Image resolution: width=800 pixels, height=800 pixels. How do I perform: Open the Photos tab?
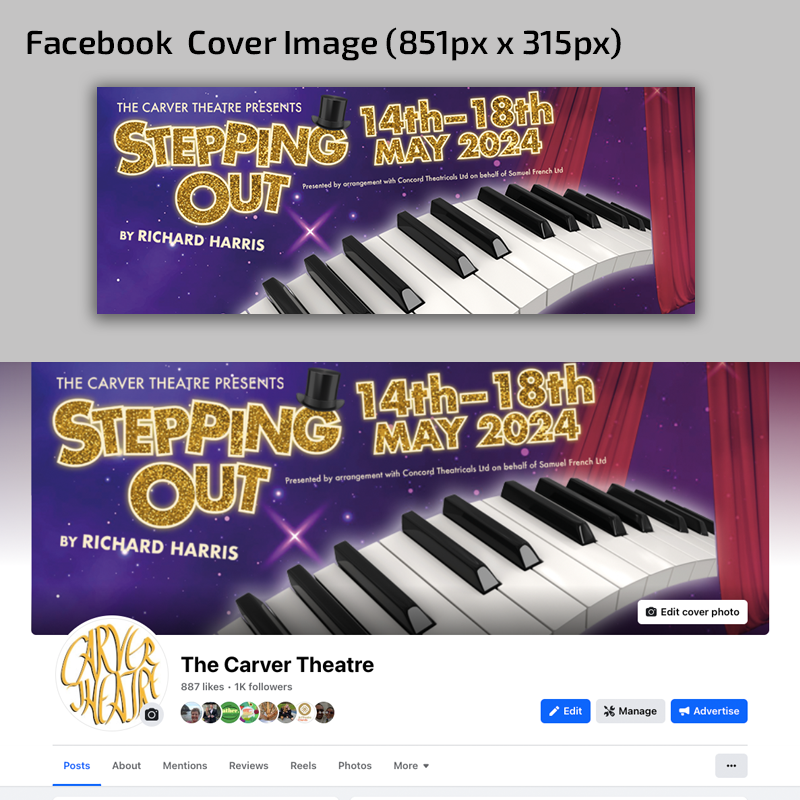[355, 765]
